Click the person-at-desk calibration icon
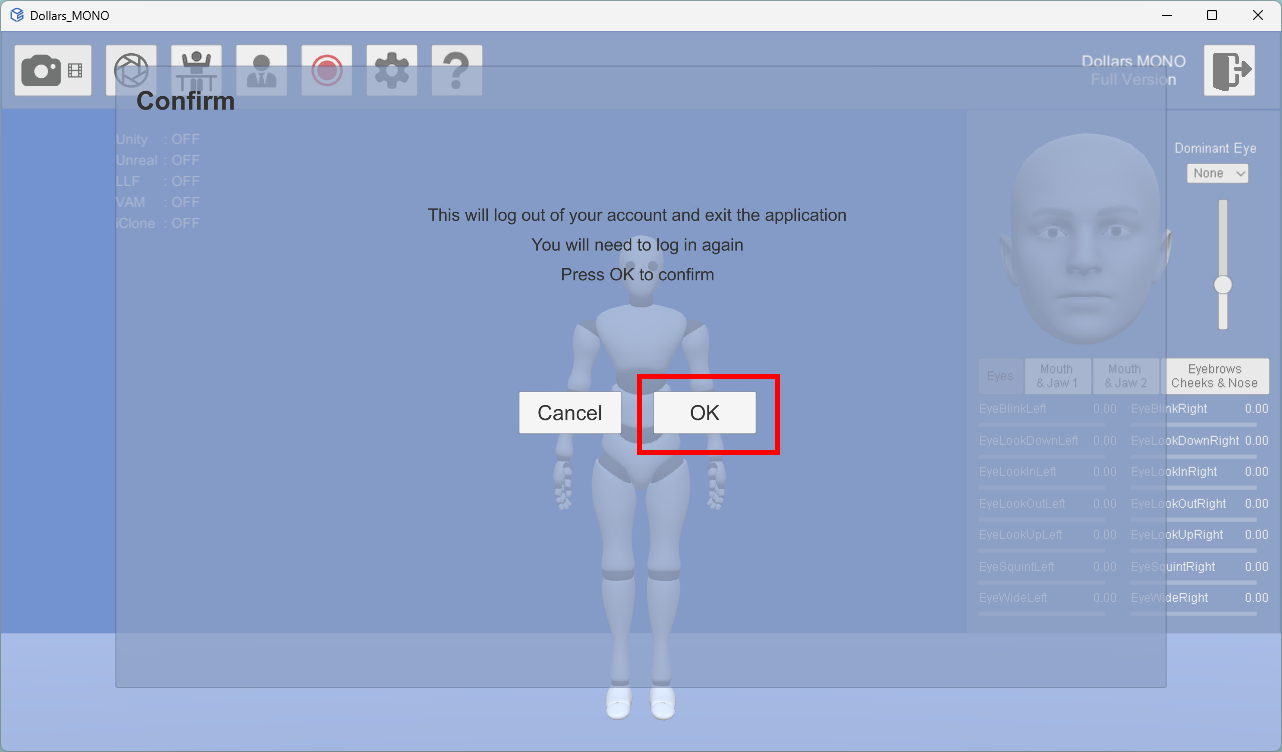1282x752 pixels. click(x=196, y=71)
